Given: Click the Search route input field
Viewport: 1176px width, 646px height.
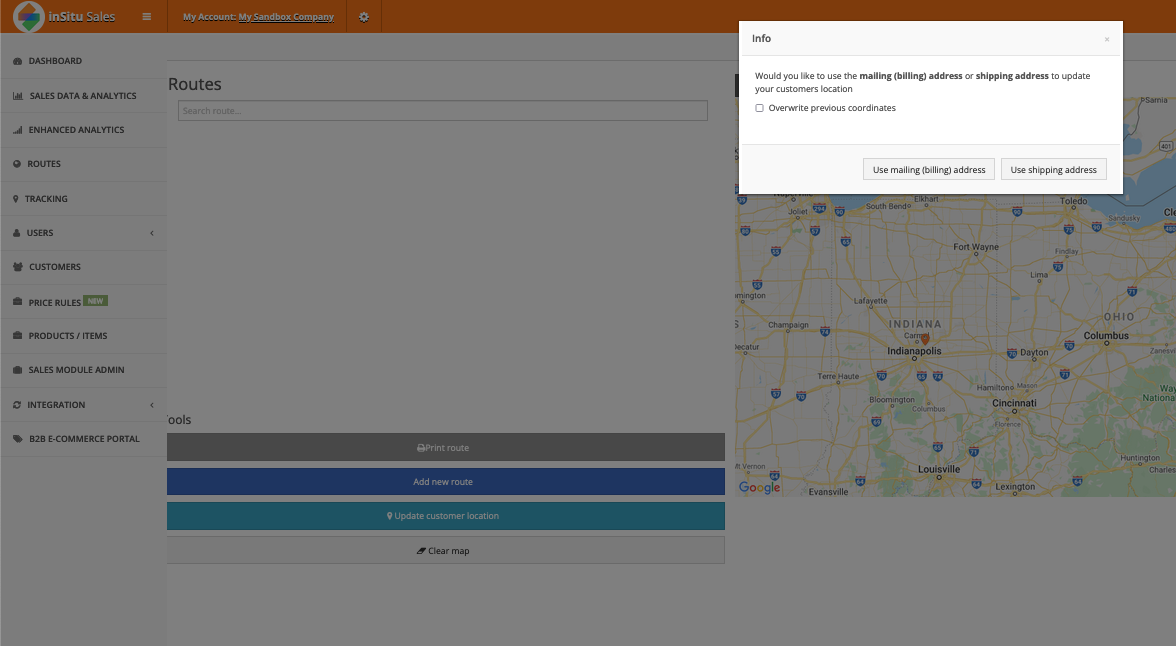Looking at the screenshot, I should coord(442,111).
